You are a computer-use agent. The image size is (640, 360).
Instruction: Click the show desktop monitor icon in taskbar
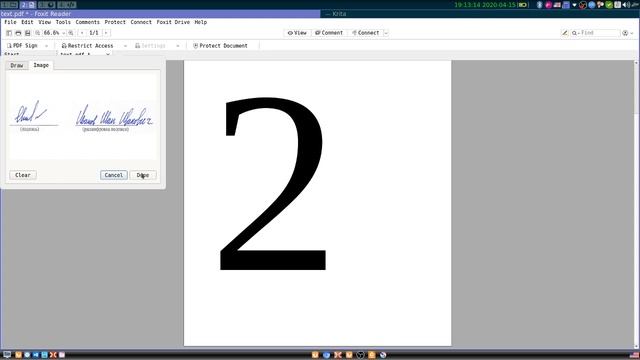click(7, 355)
